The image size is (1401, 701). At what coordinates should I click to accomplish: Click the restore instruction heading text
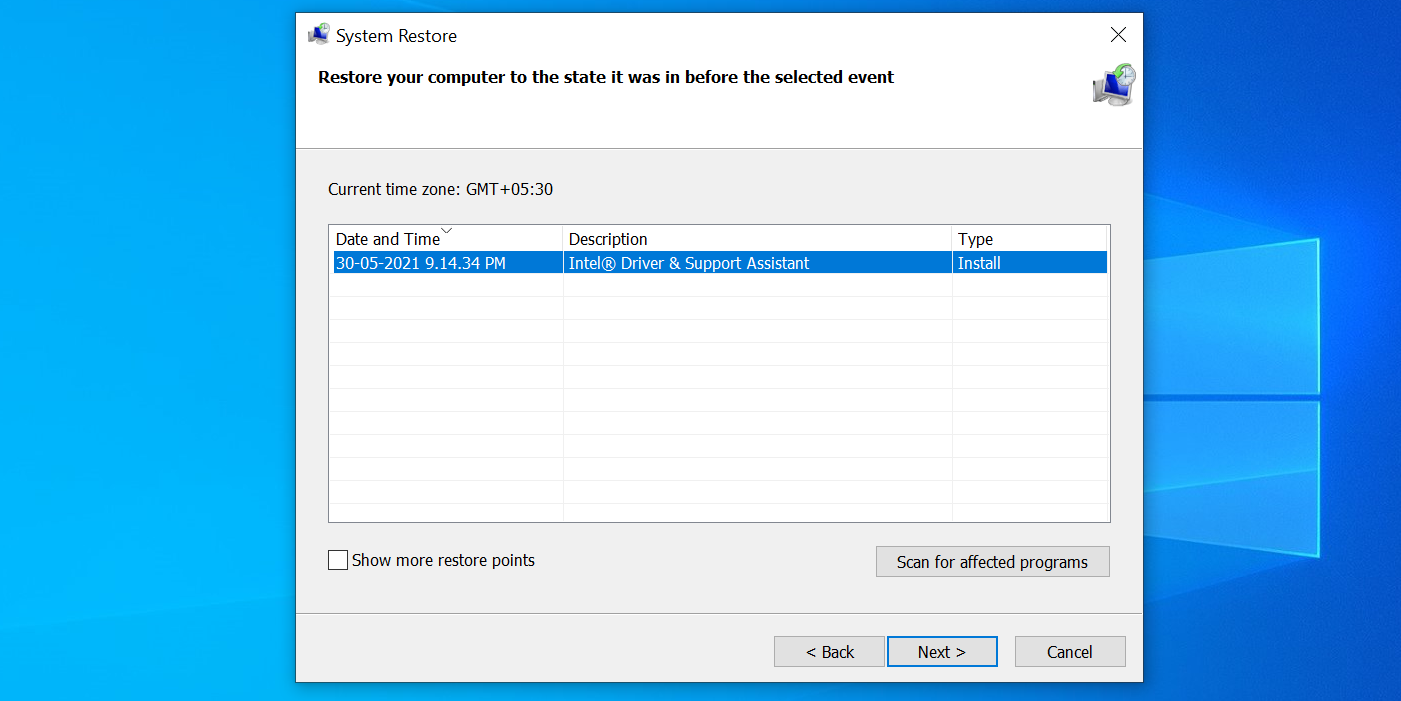pyautogui.click(x=604, y=77)
